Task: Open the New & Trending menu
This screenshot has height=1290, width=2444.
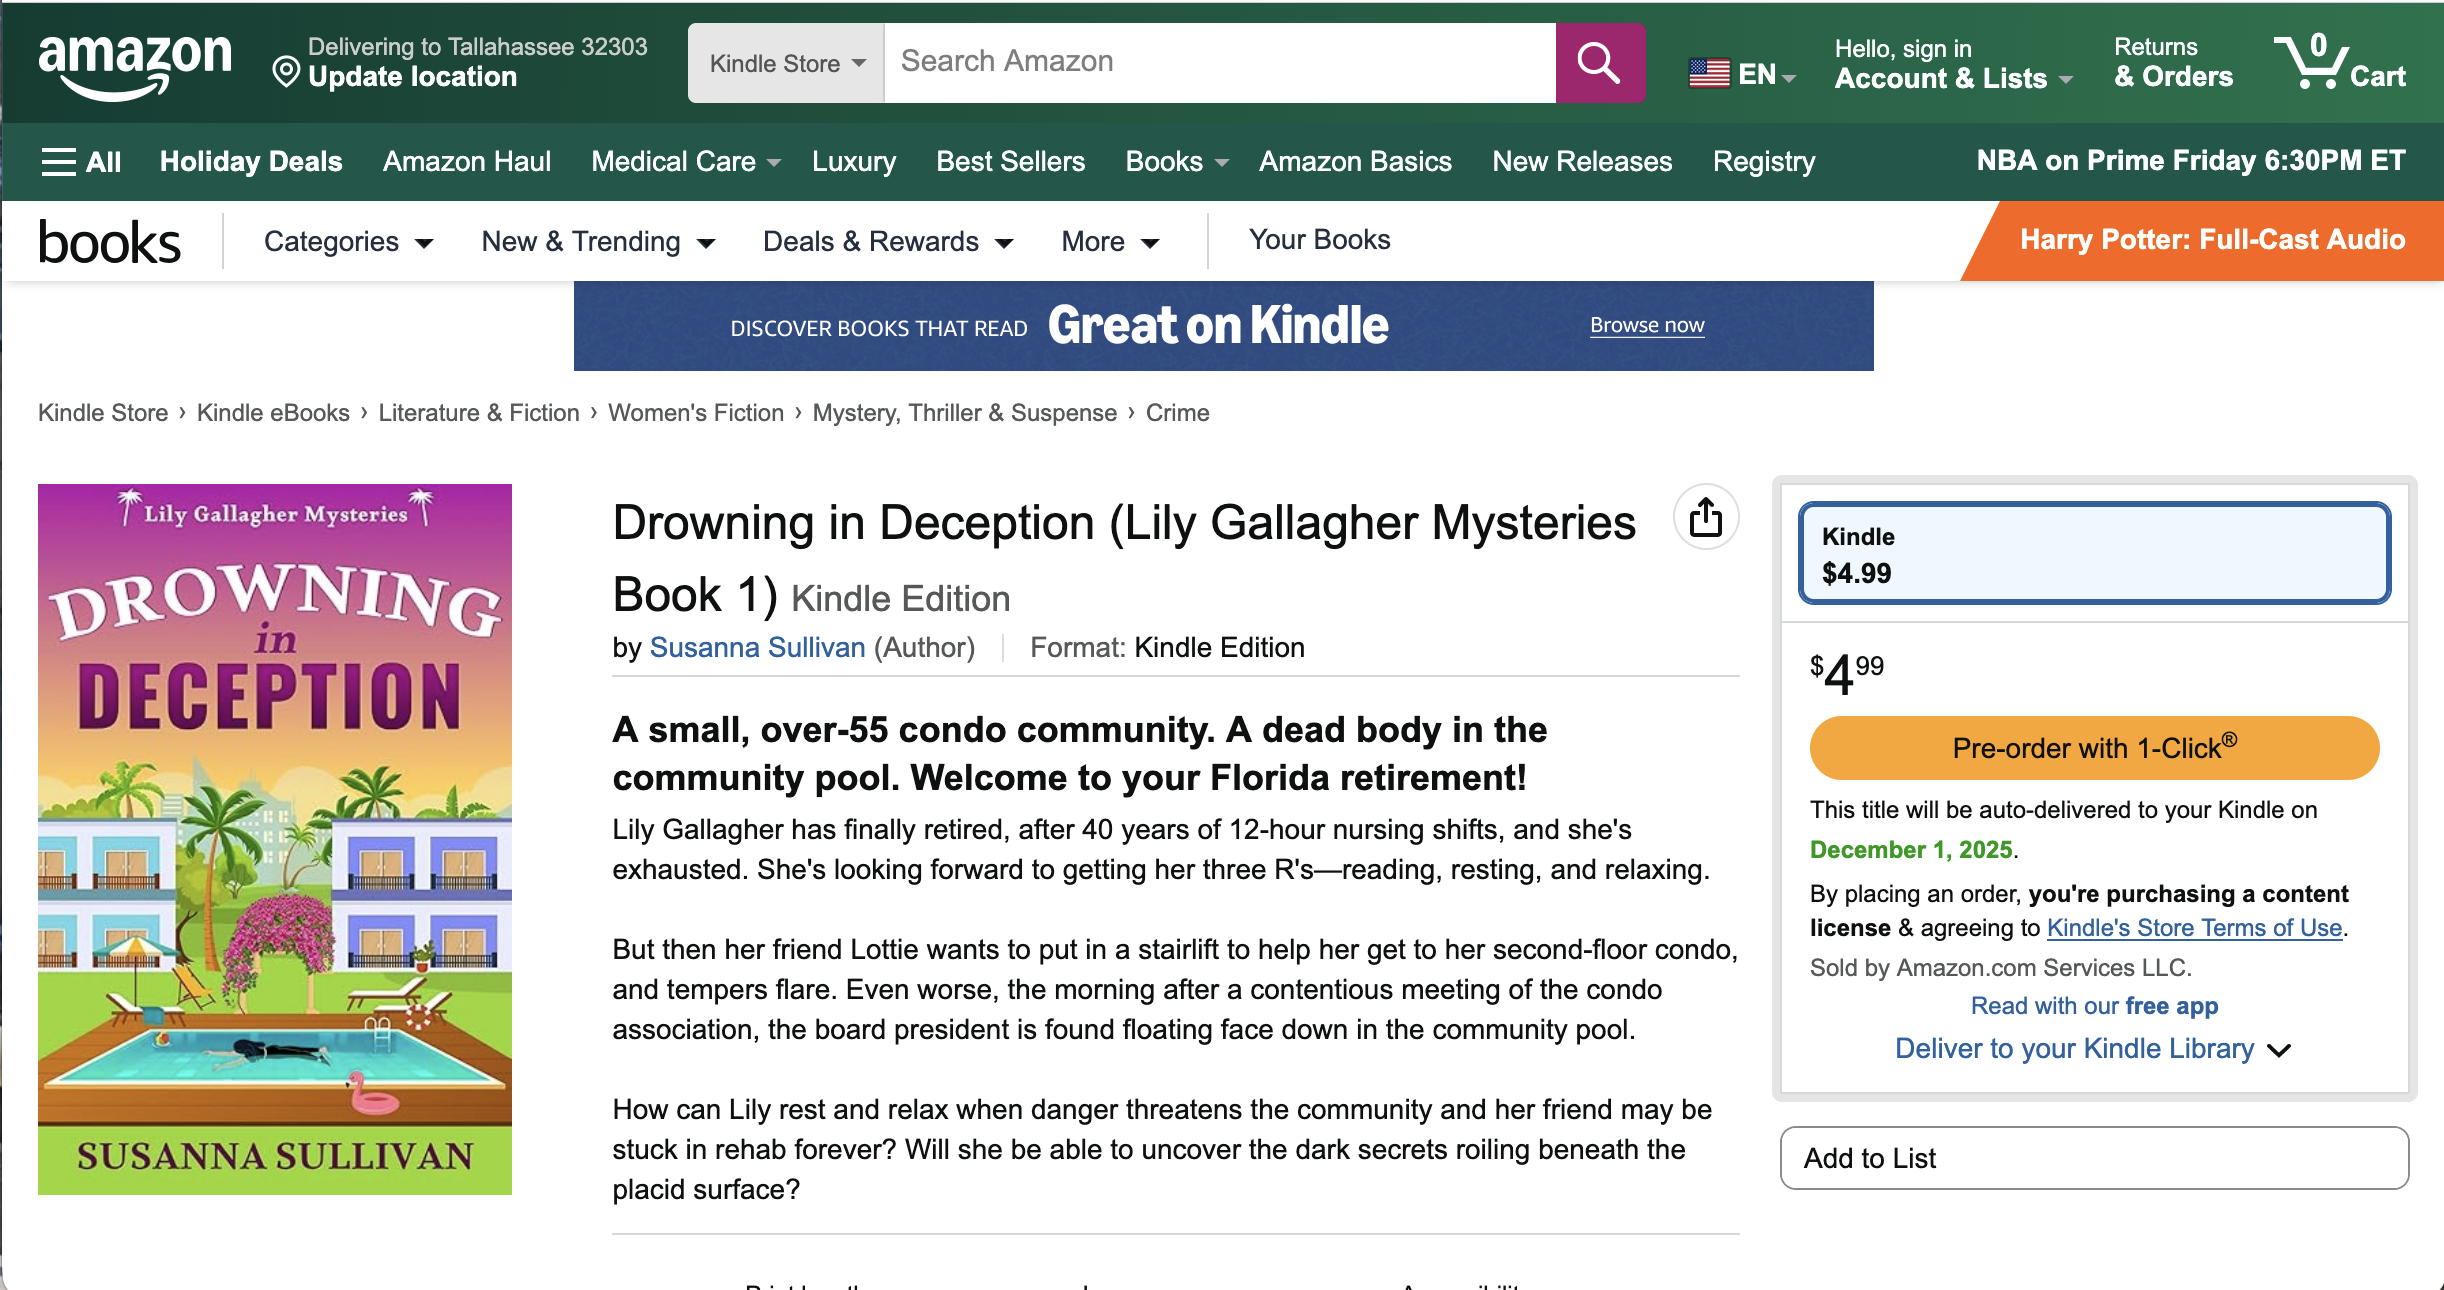Action: (598, 242)
